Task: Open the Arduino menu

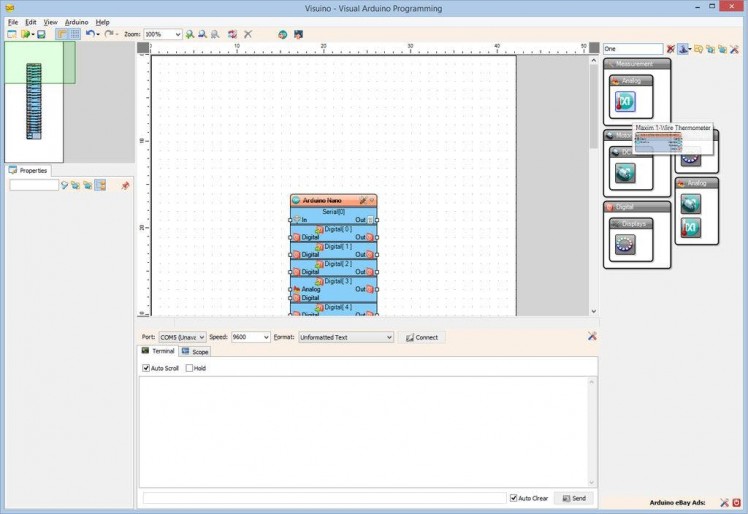Action: [76, 21]
